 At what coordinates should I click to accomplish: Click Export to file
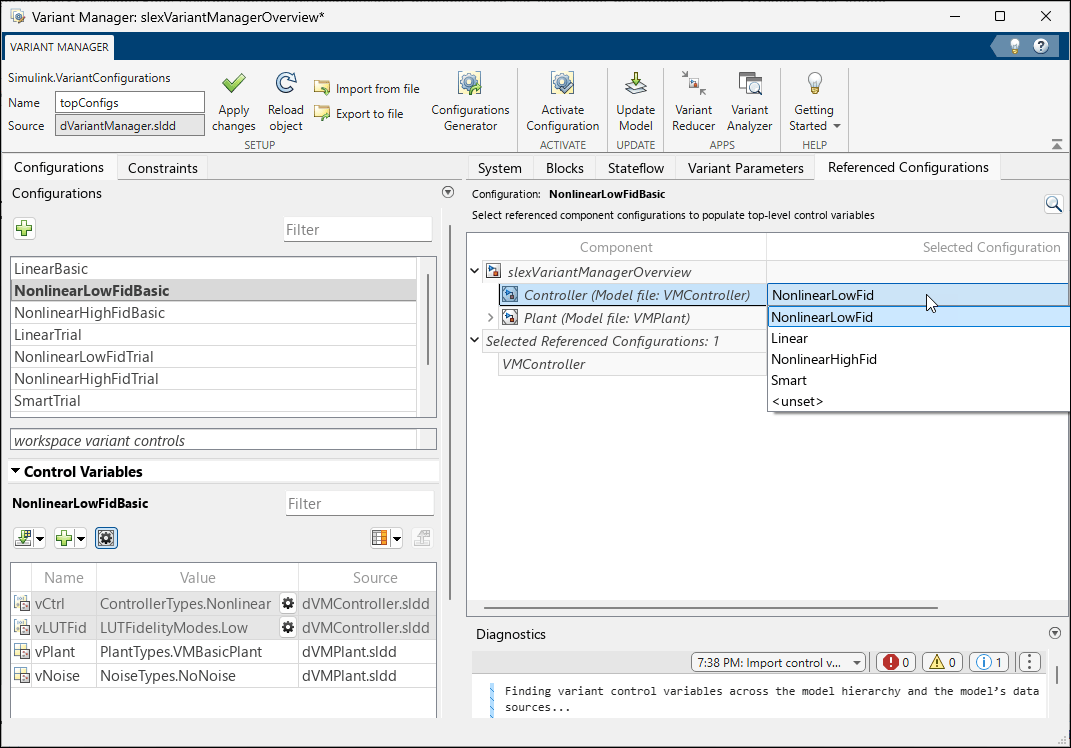[x=359, y=113]
